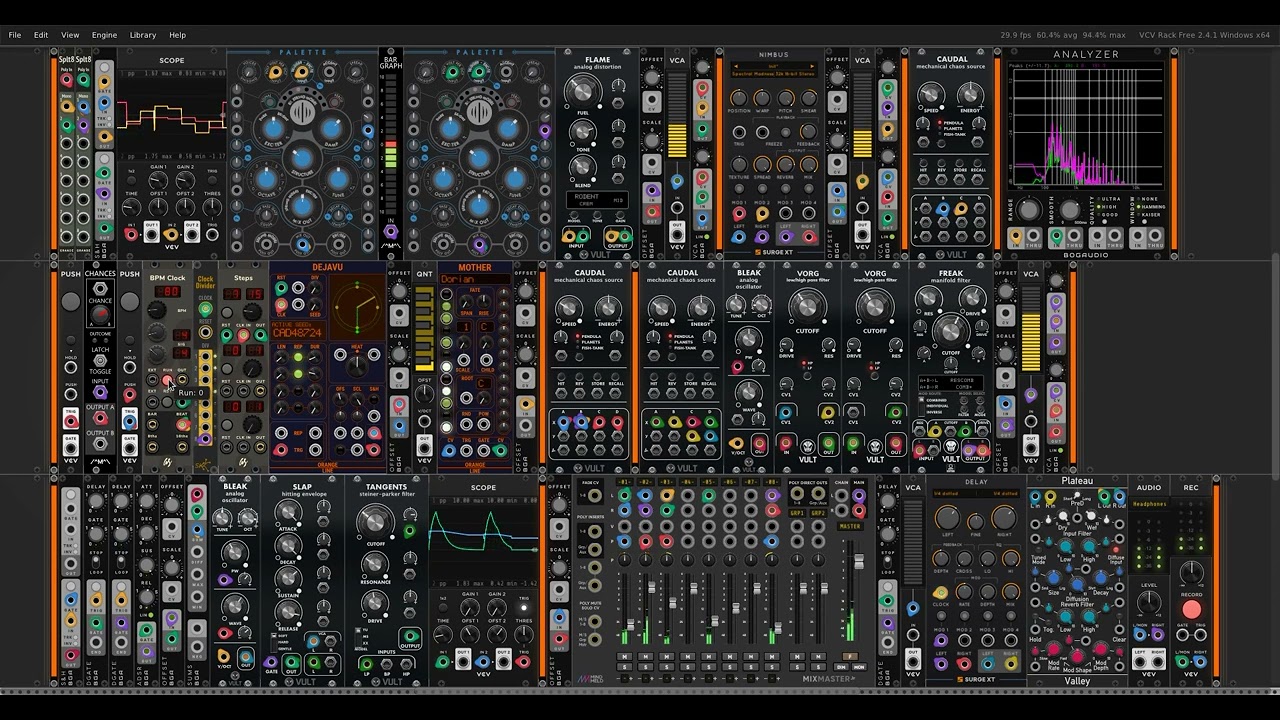Click the Audio LEVEL knob
Image resolution: width=1280 pixels, height=720 pixels.
(x=1149, y=601)
